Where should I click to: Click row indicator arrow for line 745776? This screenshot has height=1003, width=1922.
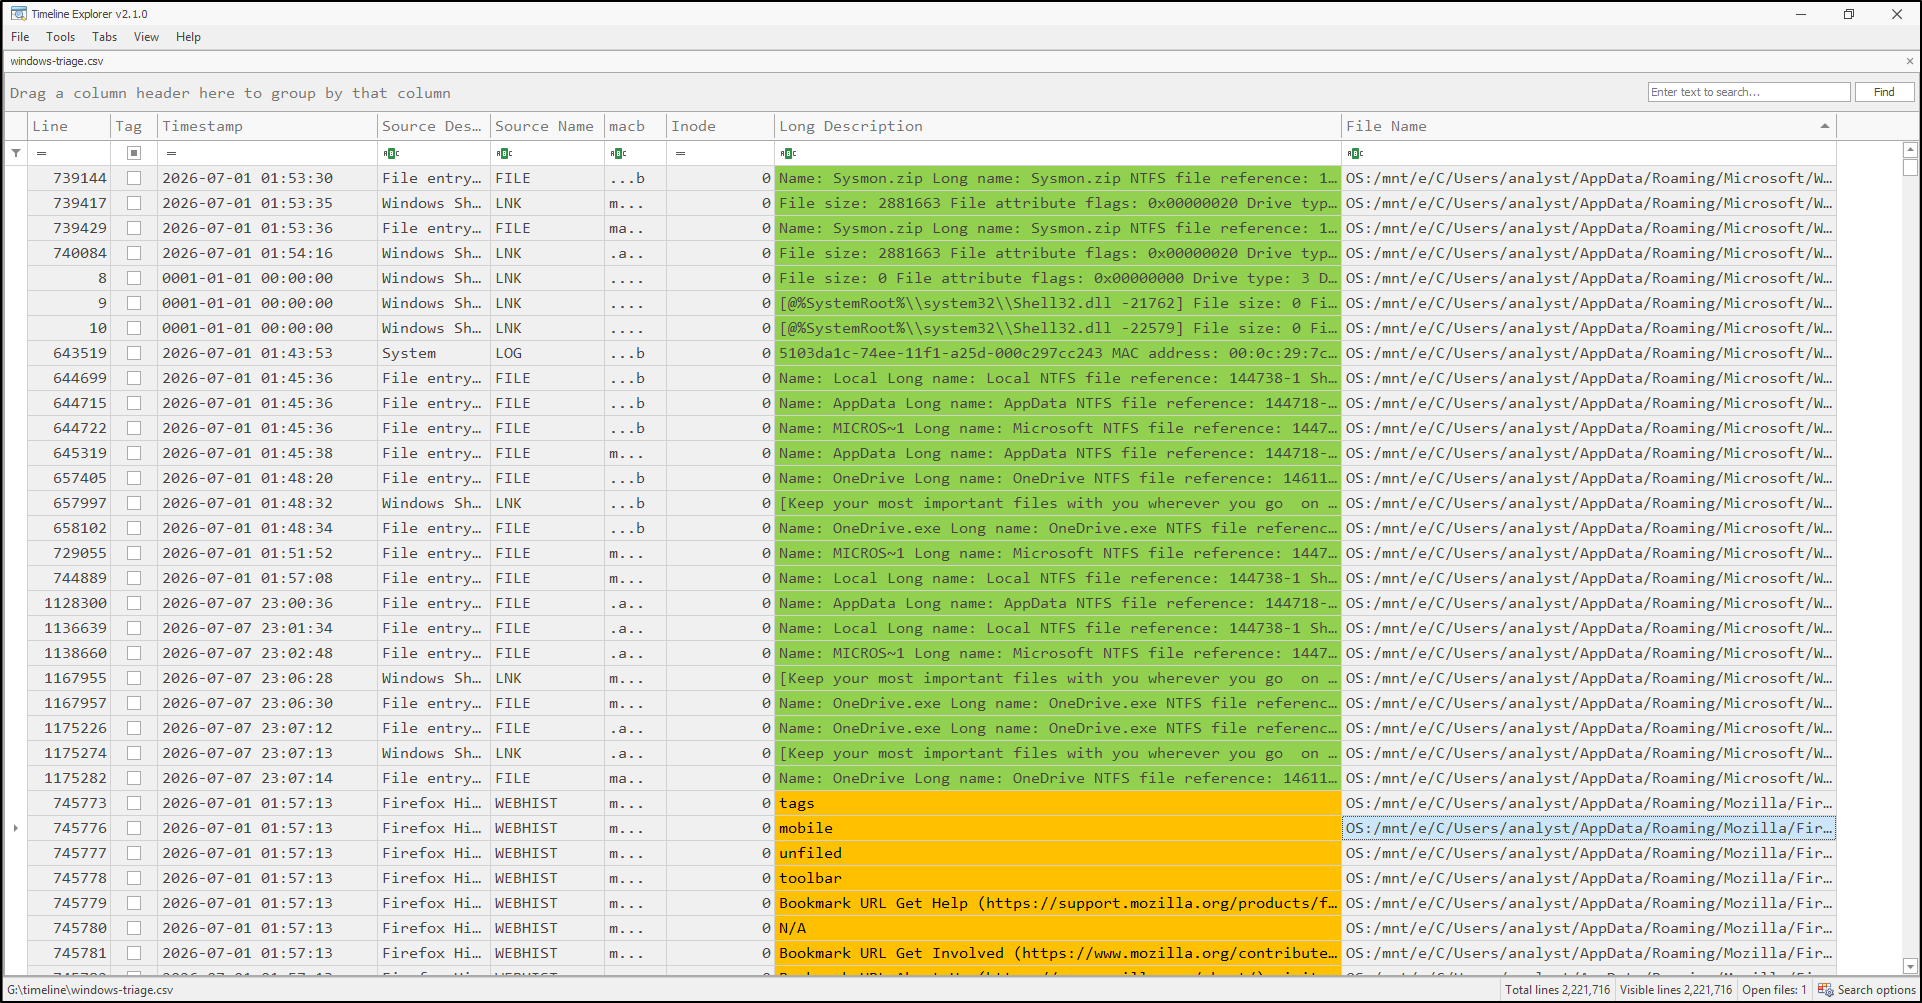pos(16,828)
